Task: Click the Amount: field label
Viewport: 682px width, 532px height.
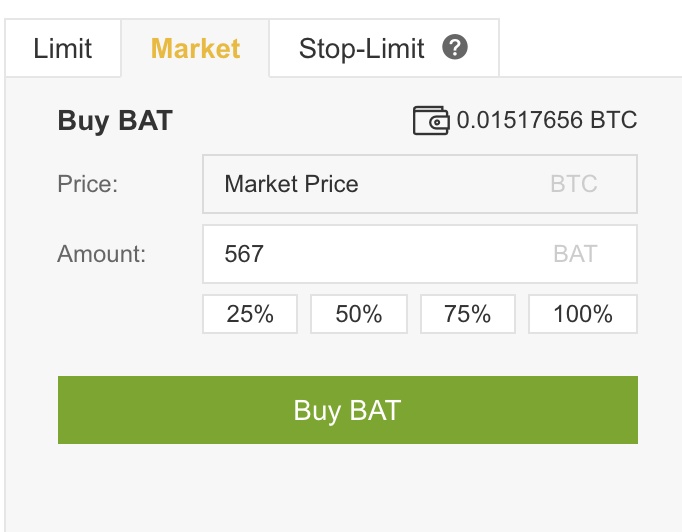Action: [x=102, y=254]
